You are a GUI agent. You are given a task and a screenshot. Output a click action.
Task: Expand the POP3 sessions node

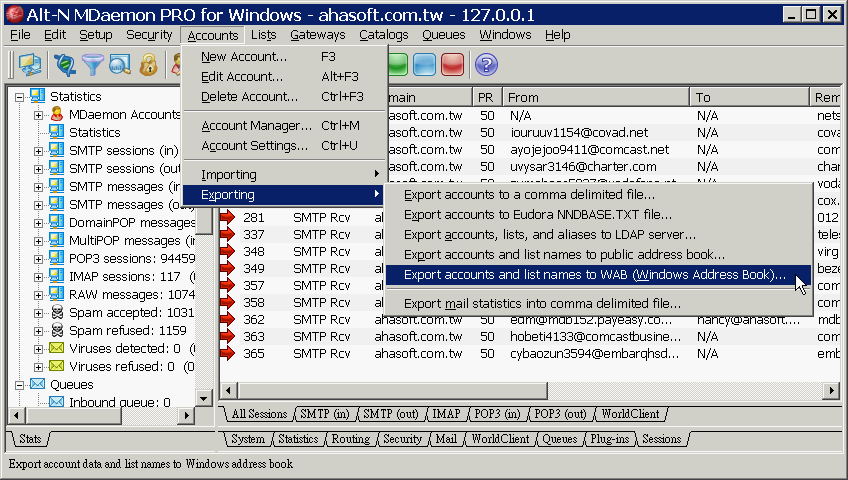coord(38,259)
